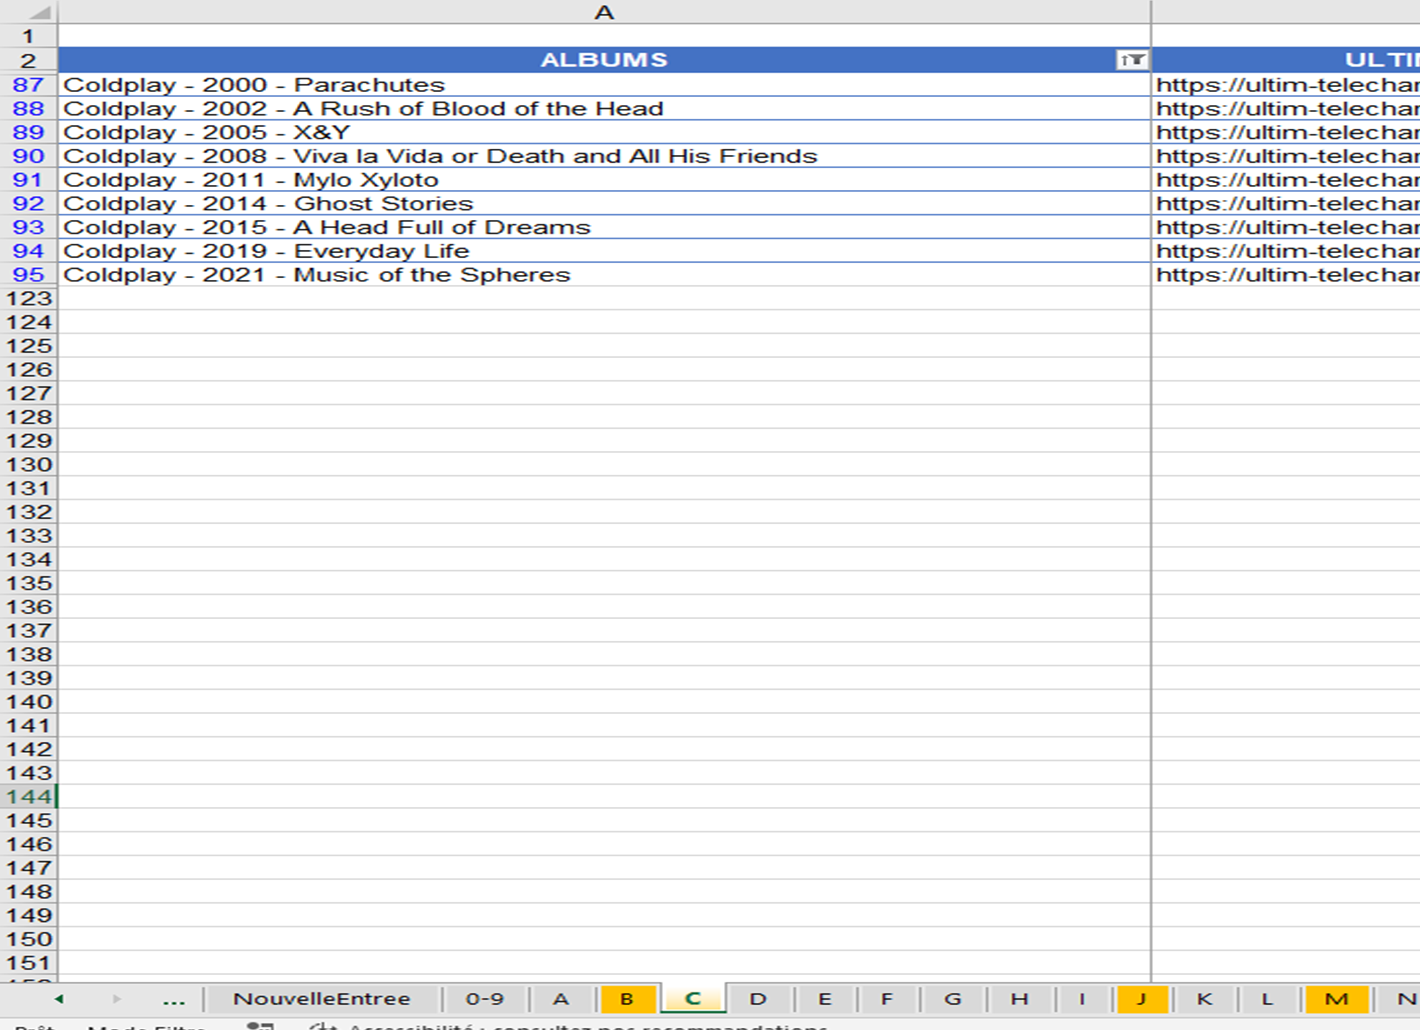Click the Select All corner triangle
This screenshot has height=1030, width=1420.
pyautogui.click(x=38, y=12)
